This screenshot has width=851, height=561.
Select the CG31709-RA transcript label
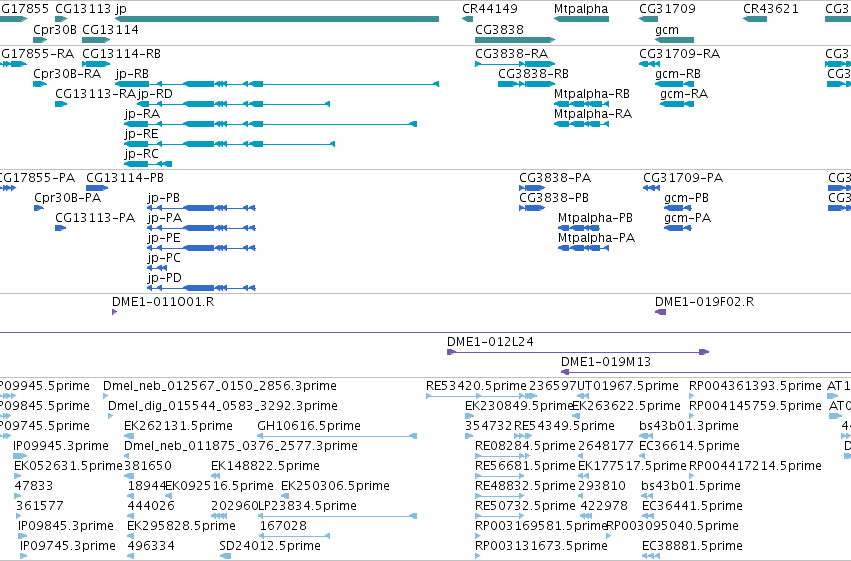pos(679,54)
